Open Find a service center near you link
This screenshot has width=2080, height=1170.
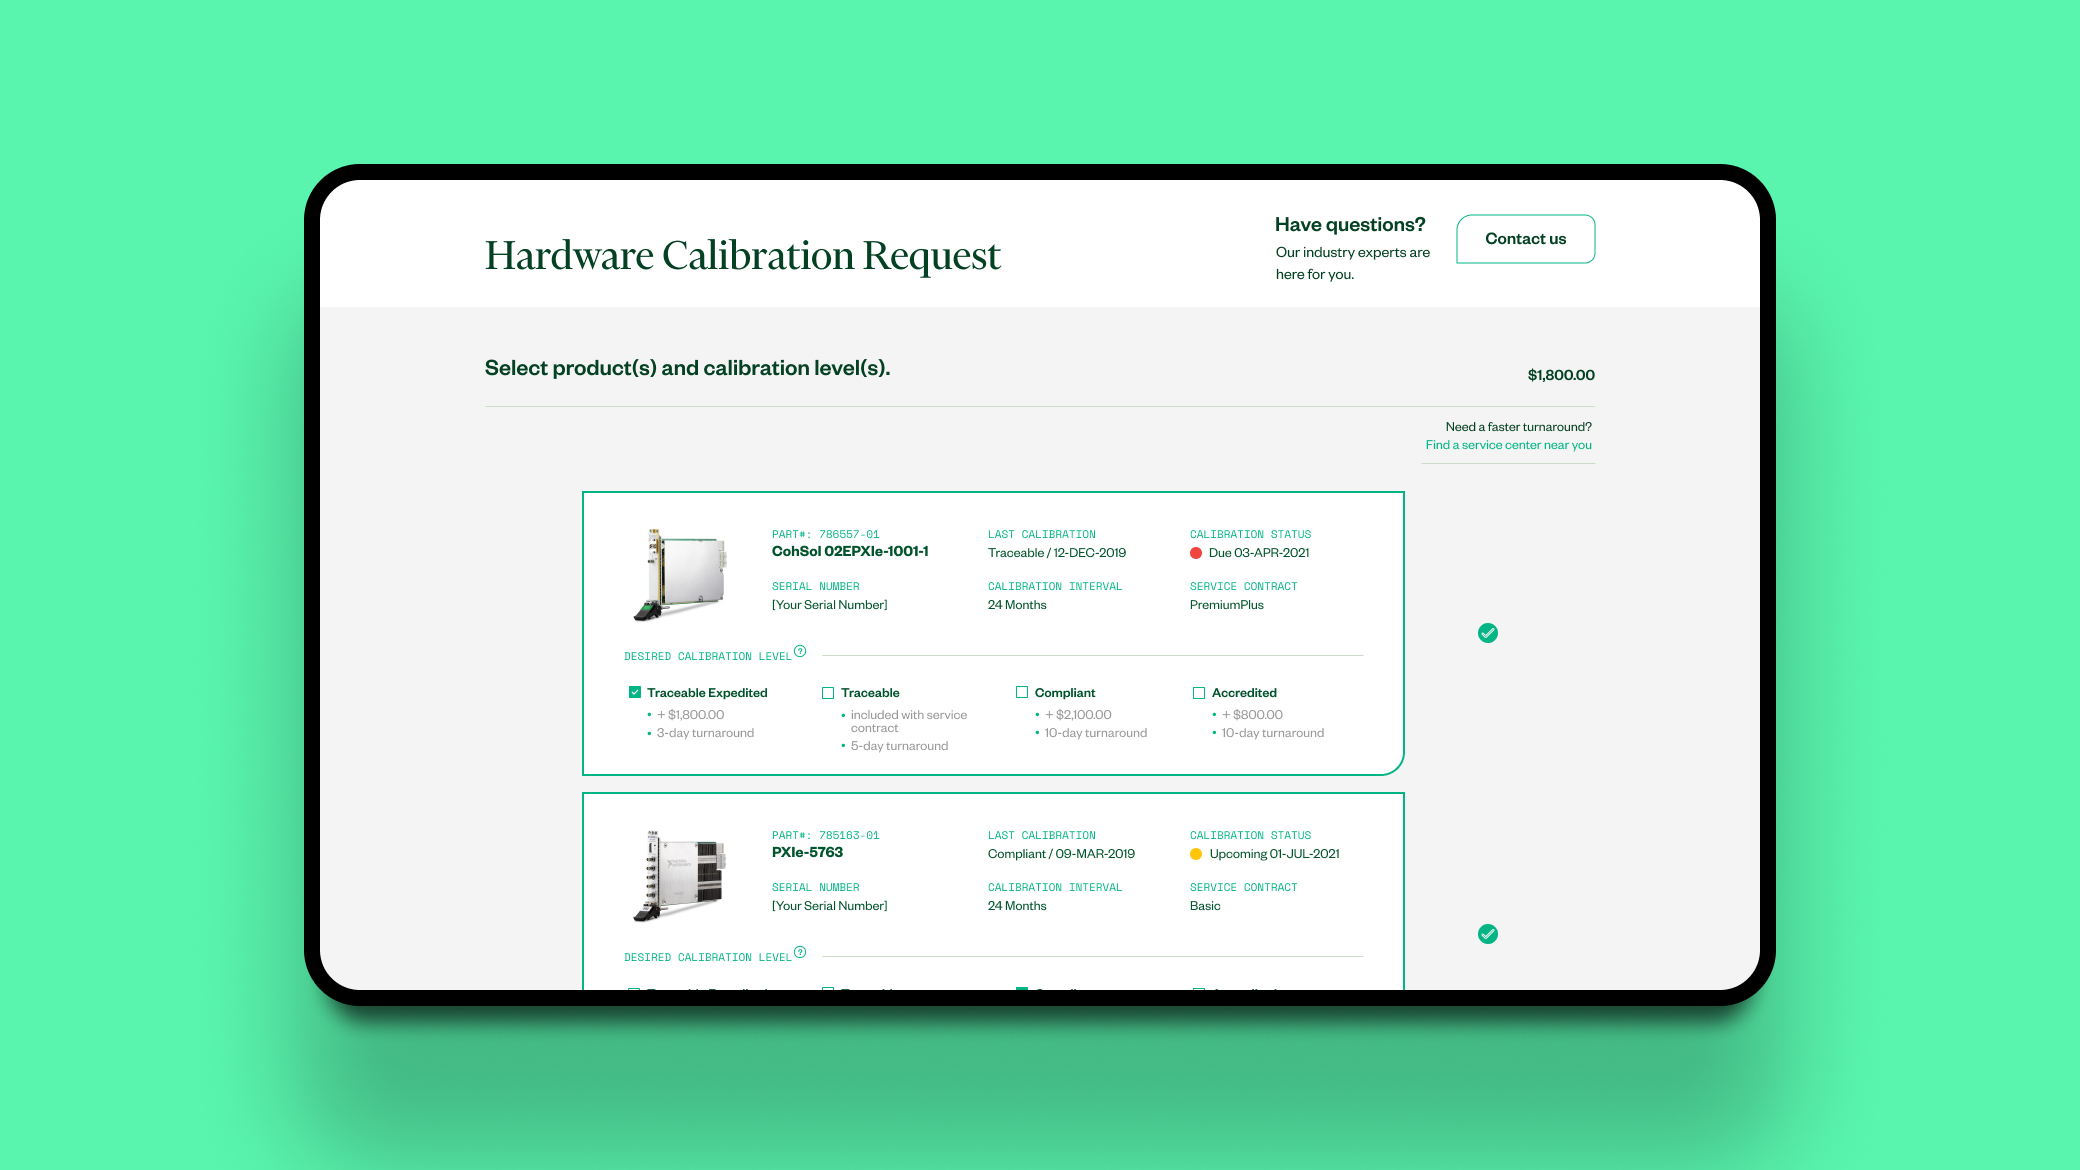1508,445
